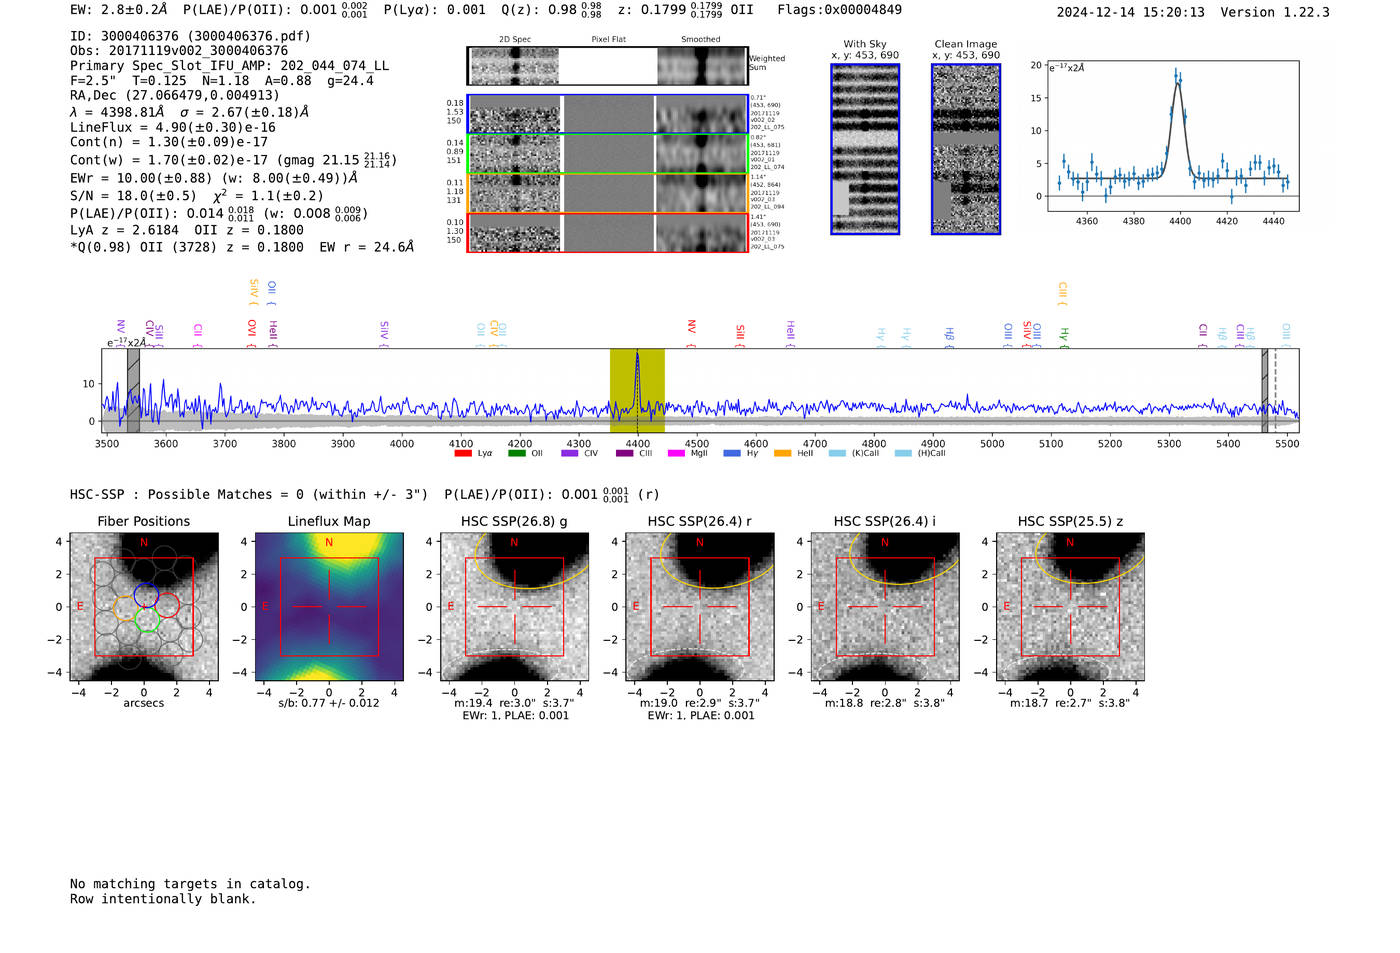Click the blue fiber circle in Fiber Positions
Image resolution: width=1400 pixels, height=953 pixels.
pos(146,594)
